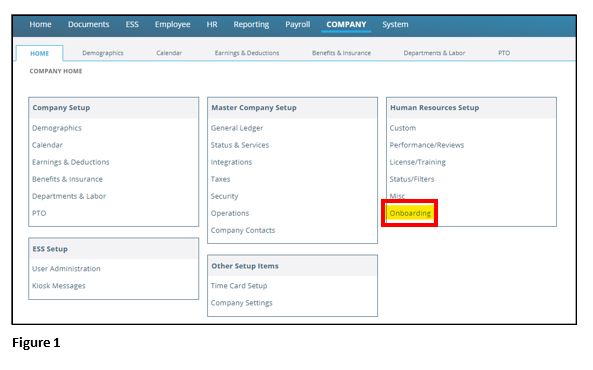593x370 pixels.
Task: Open the highlighted Onboarding link
Action: coord(410,213)
